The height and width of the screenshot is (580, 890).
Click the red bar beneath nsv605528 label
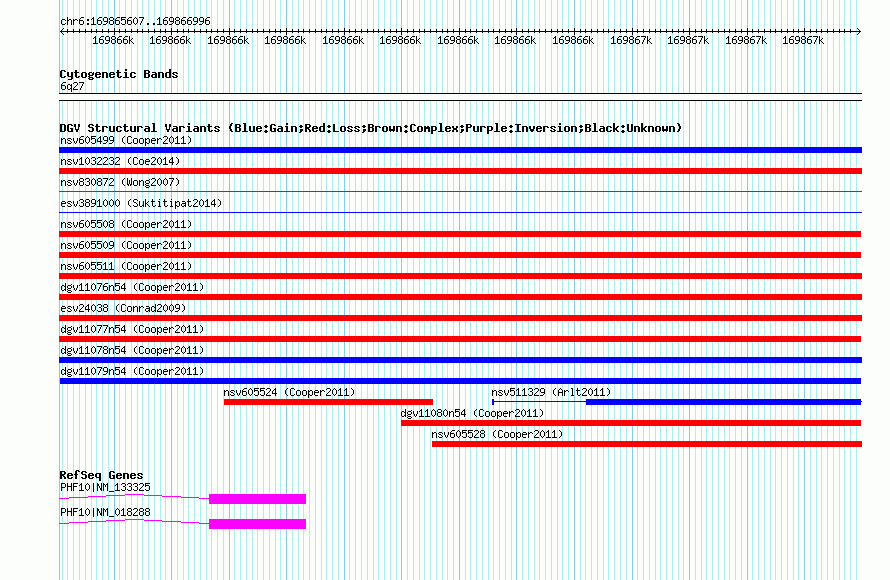[x=646, y=444]
